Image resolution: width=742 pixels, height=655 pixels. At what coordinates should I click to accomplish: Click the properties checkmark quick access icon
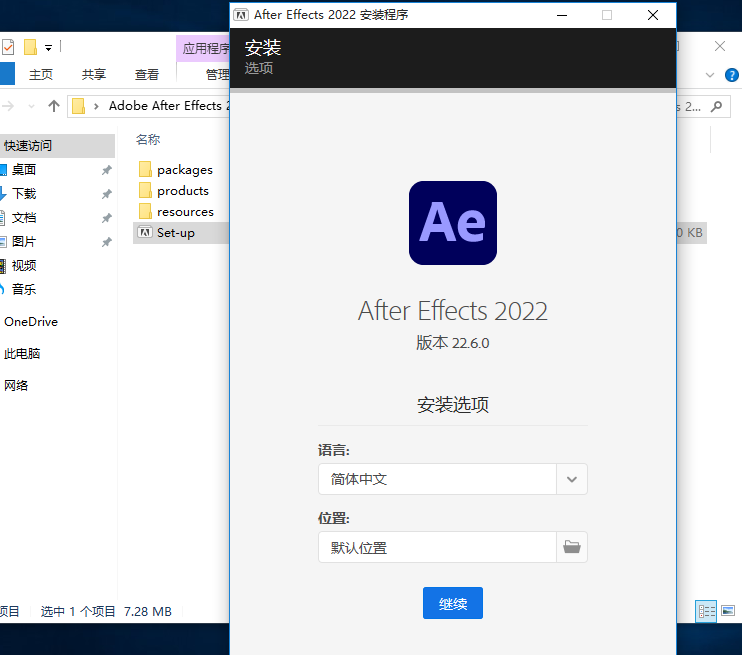8,47
